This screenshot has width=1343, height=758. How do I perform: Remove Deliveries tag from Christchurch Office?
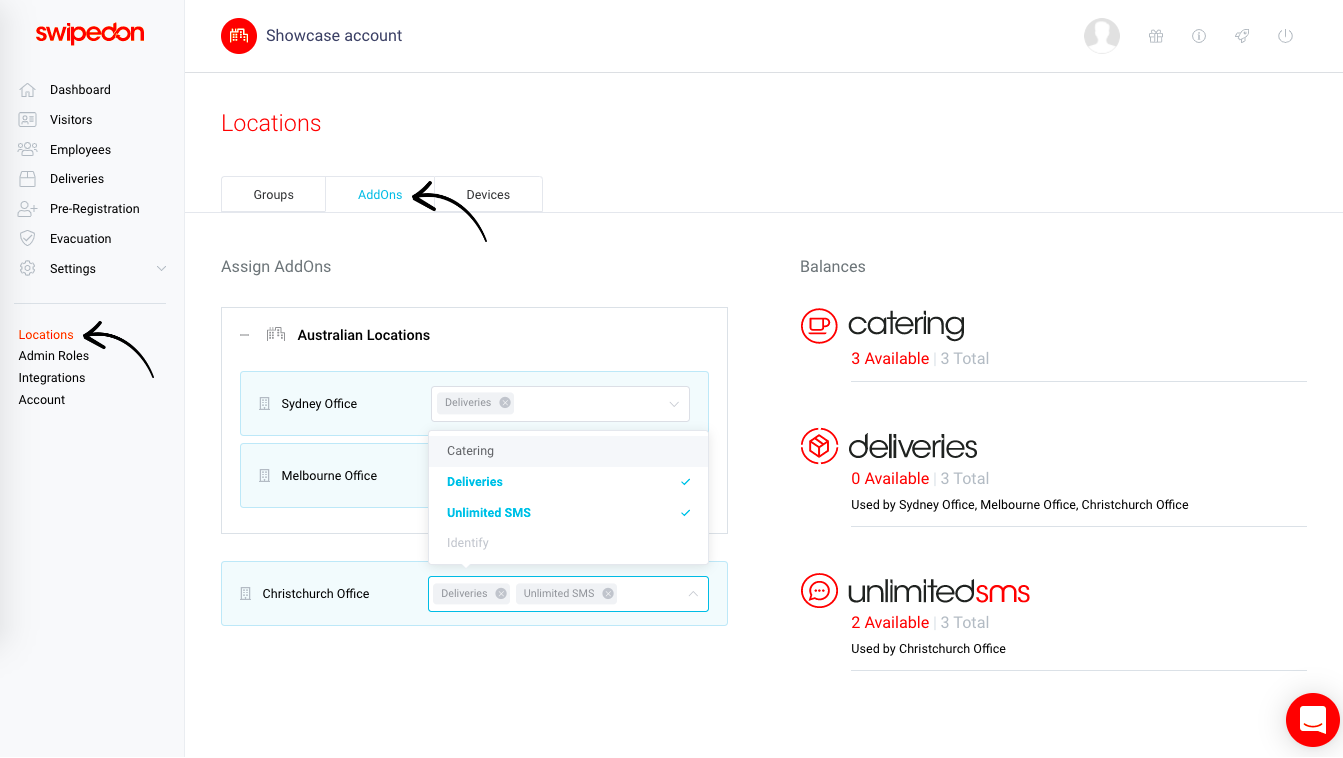(501, 594)
